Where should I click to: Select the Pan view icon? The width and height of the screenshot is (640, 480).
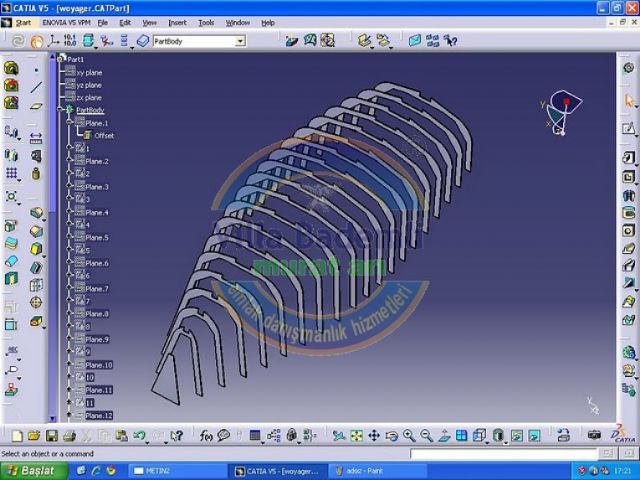[x=374, y=436]
